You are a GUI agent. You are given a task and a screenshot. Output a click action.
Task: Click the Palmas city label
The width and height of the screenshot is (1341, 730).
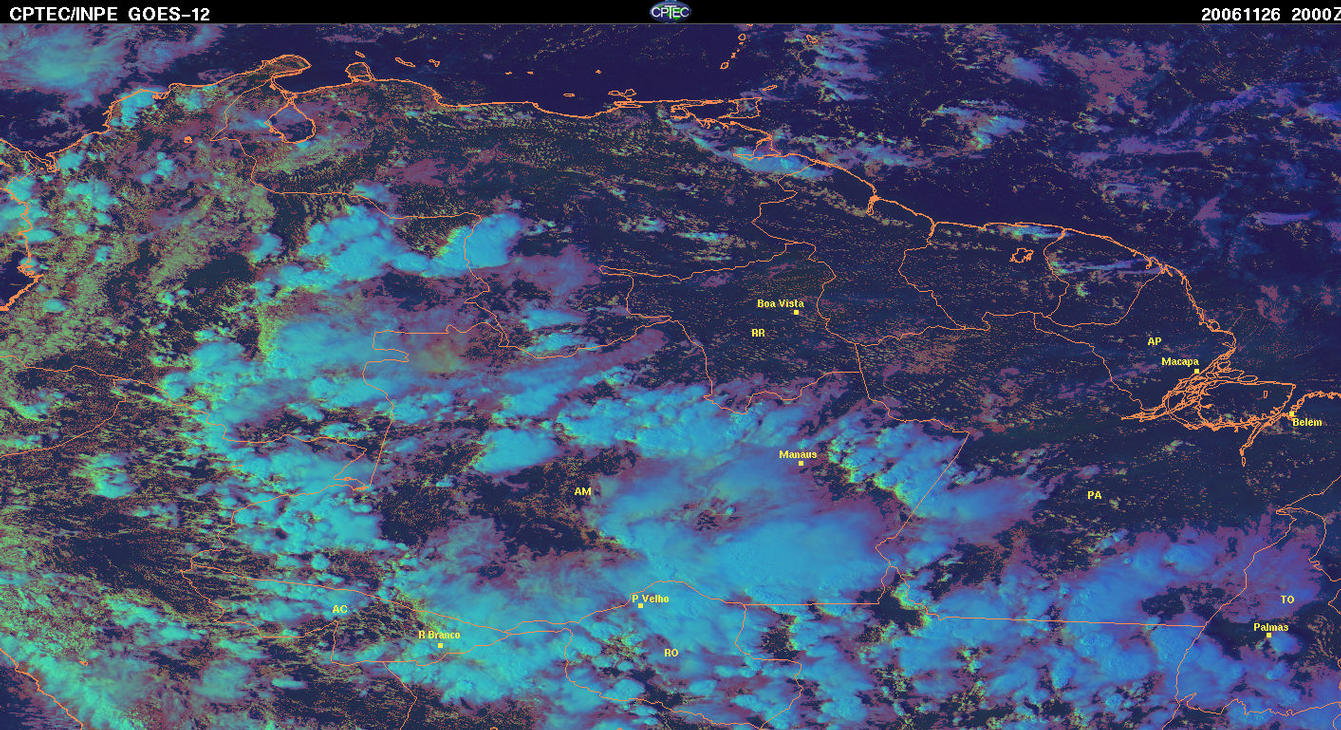[1271, 627]
